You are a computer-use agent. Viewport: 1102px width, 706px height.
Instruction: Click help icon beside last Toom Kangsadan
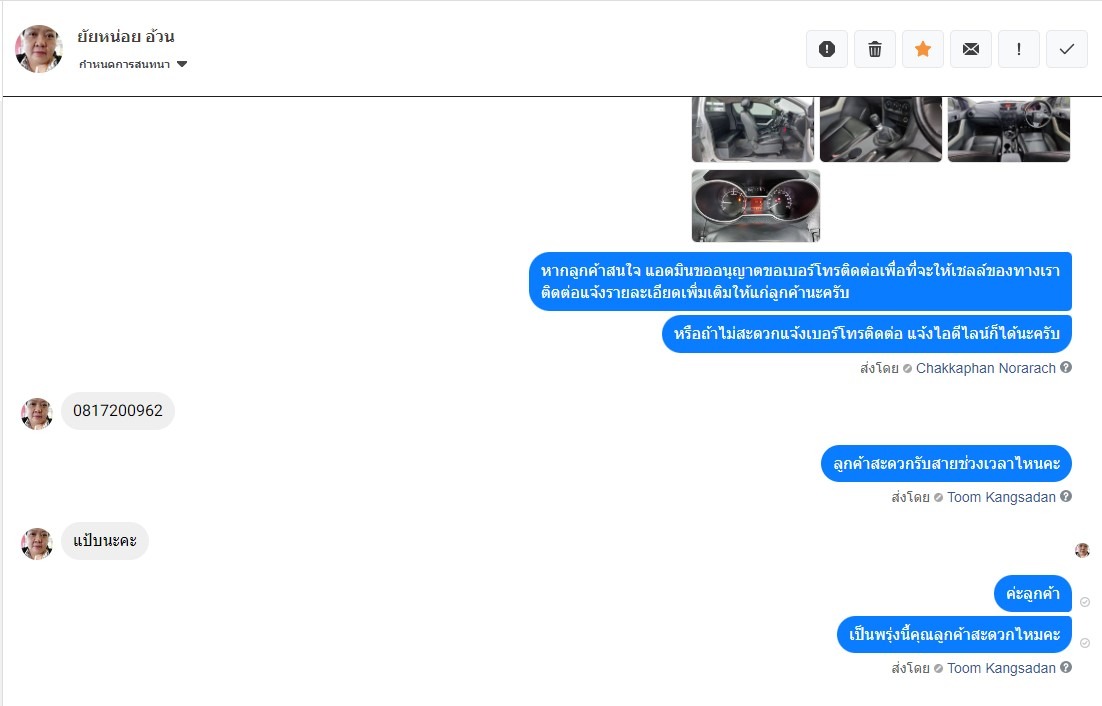coord(1066,667)
